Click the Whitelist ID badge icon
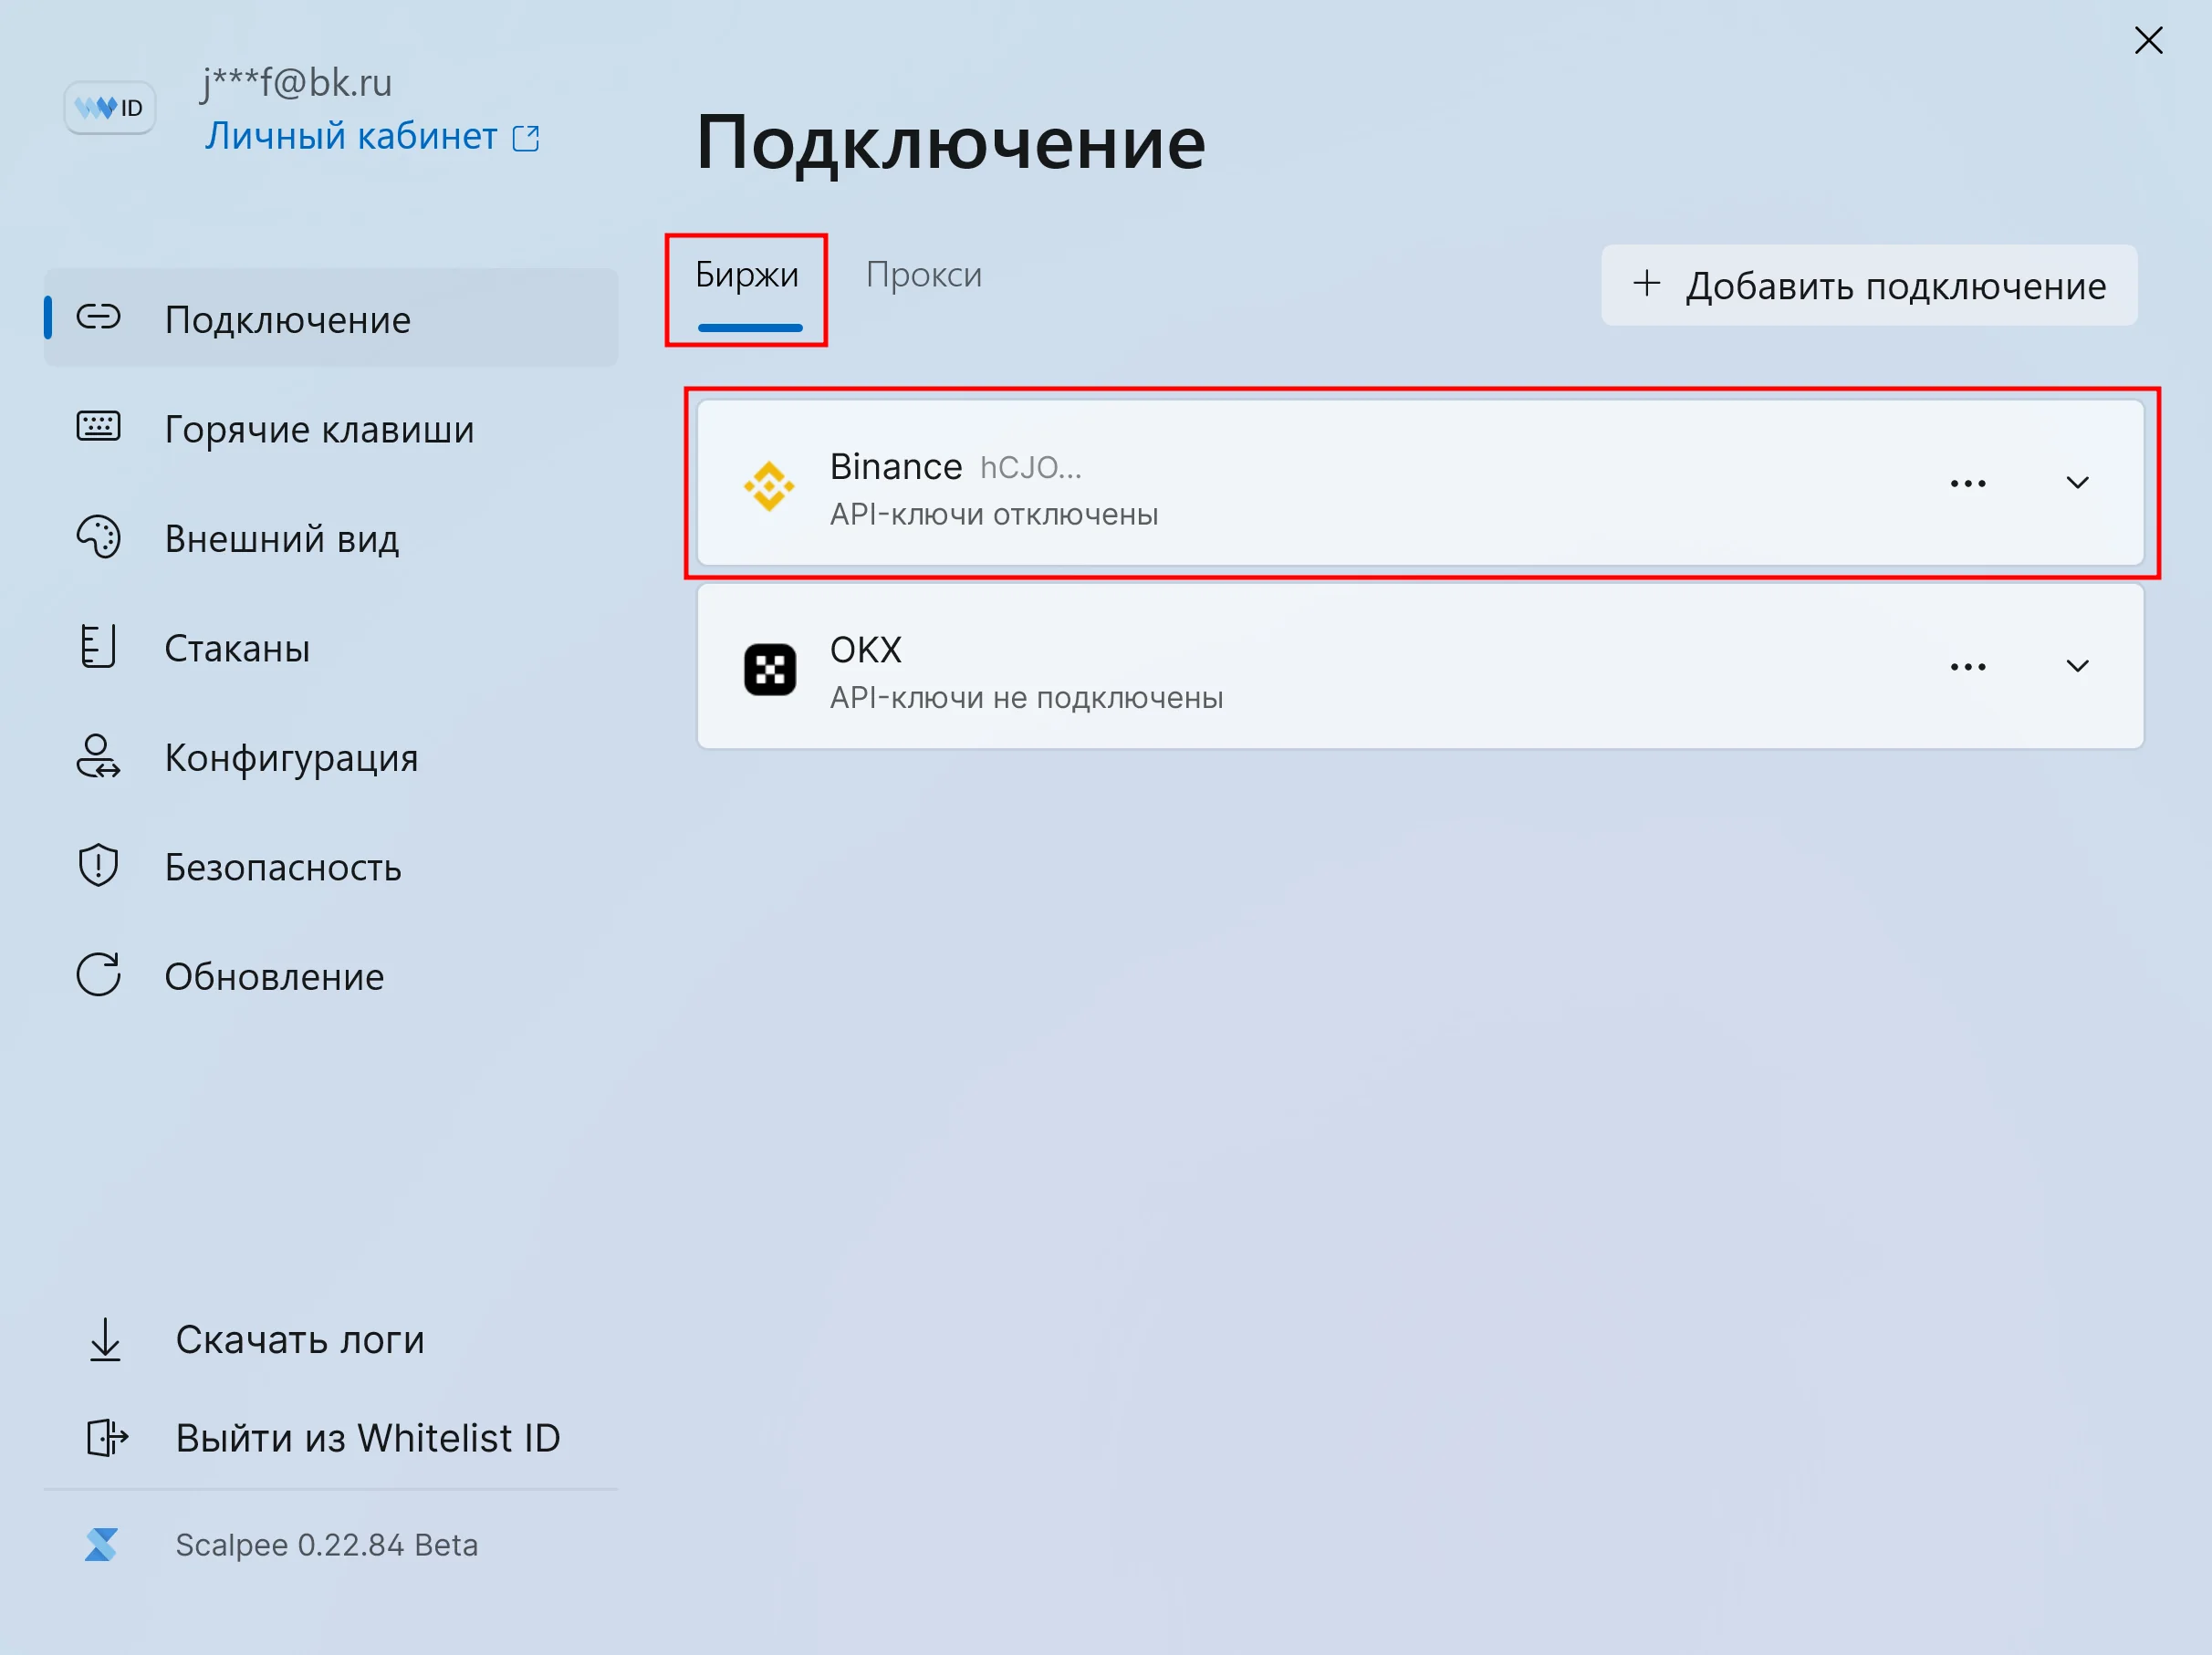 (x=109, y=107)
